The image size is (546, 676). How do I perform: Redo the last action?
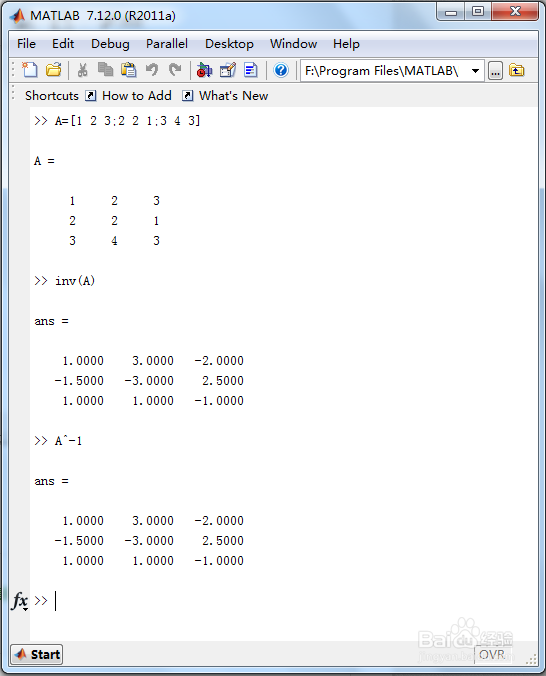[175, 70]
